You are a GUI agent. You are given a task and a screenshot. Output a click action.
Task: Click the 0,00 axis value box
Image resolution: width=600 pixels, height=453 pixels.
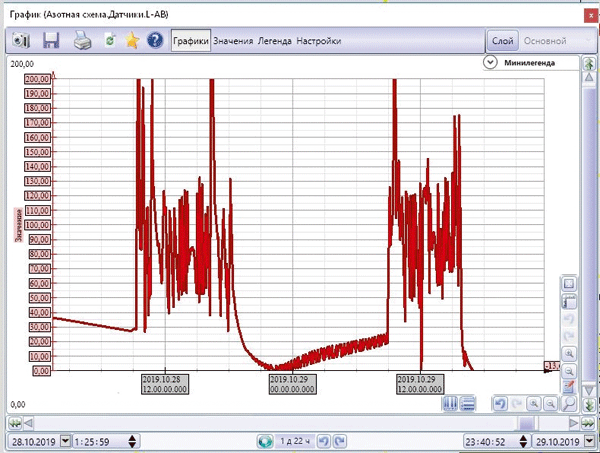pyautogui.click(x=41, y=371)
